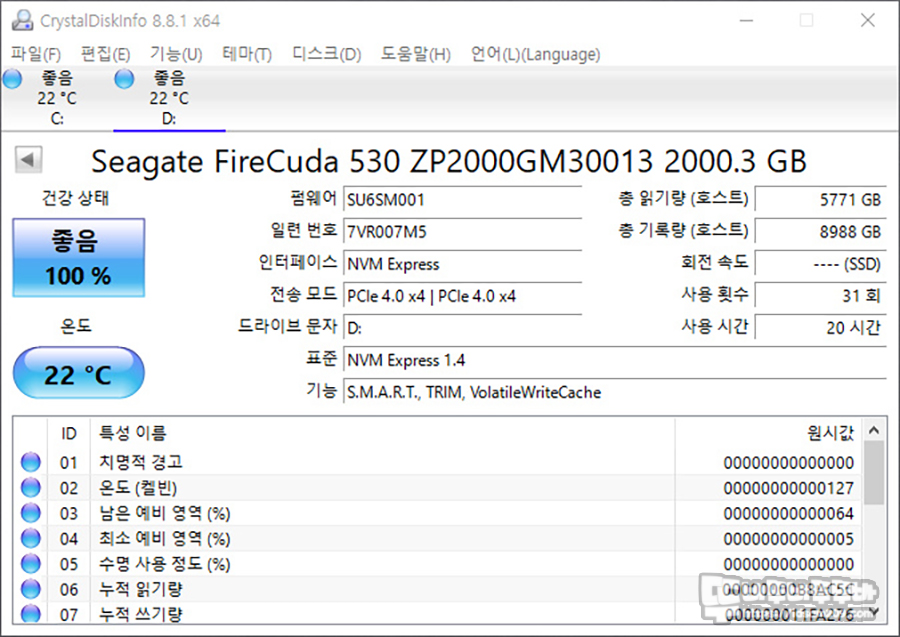The width and height of the screenshot is (900, 637).
Task: Click status orb of row 04 최소 예비 영역
Action: point(30,538)
